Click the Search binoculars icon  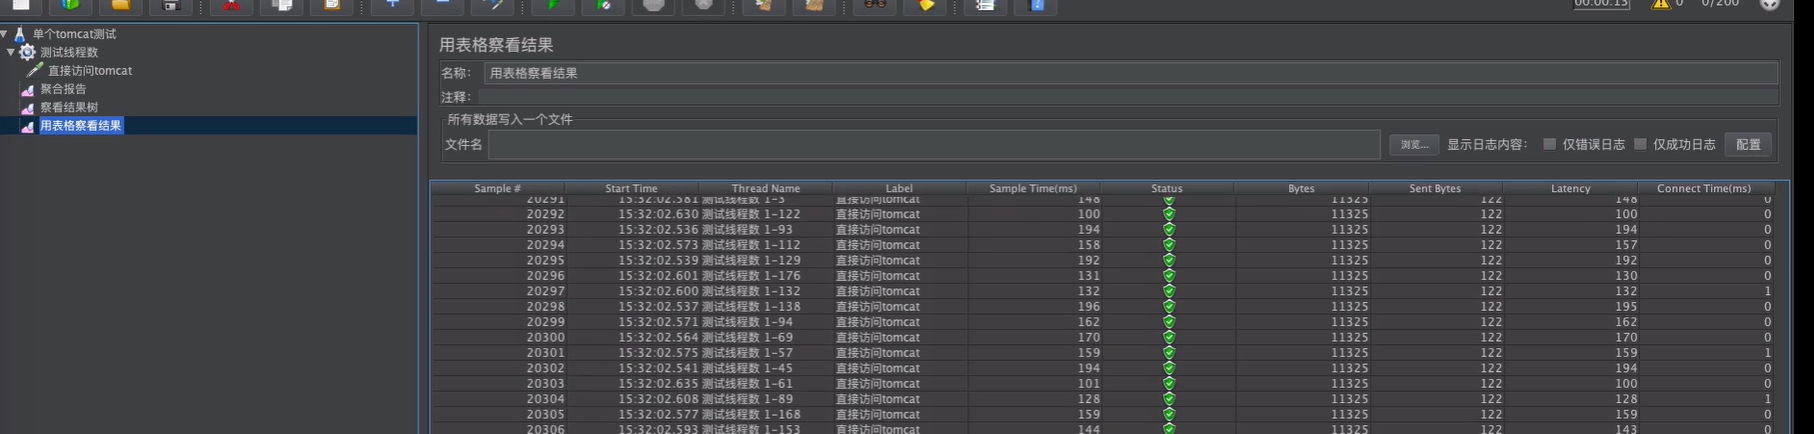[x=875, y=5]
